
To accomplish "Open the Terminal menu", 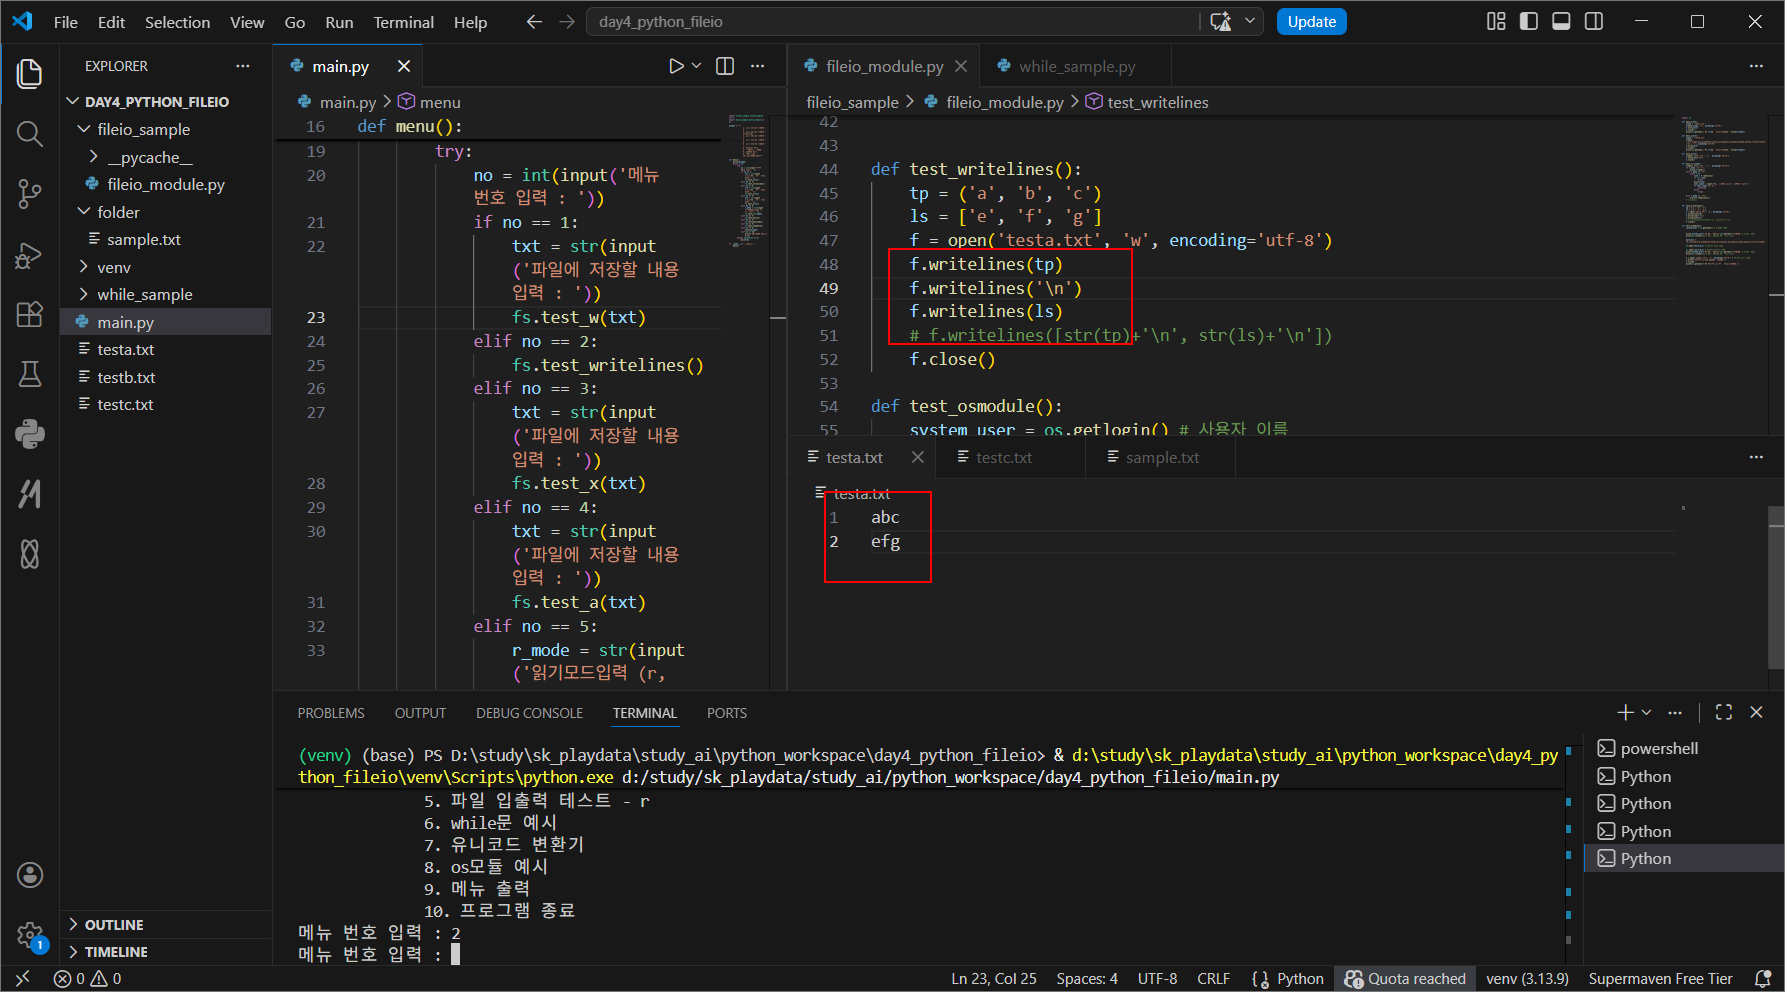I will [x=403, y=22].
